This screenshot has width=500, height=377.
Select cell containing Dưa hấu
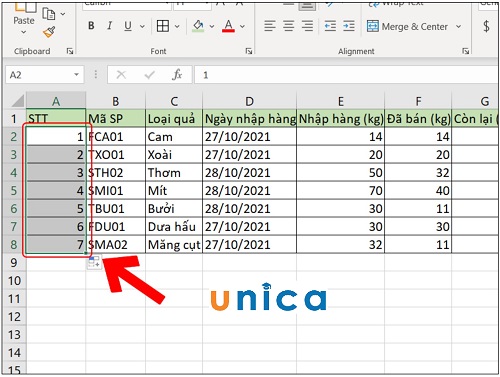174,226
